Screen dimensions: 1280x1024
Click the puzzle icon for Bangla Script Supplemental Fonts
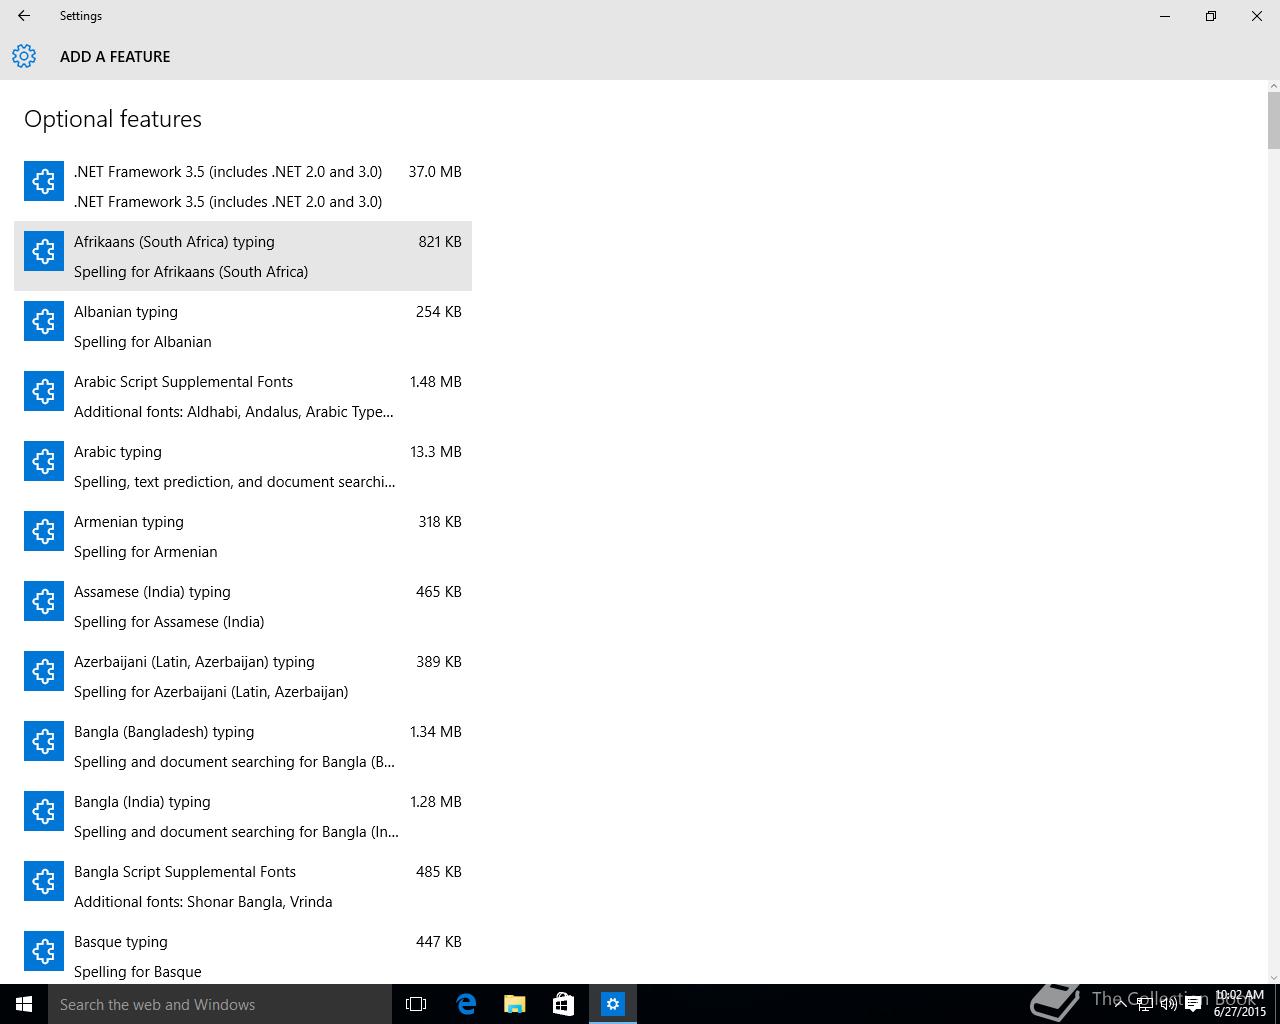(44, 881)
